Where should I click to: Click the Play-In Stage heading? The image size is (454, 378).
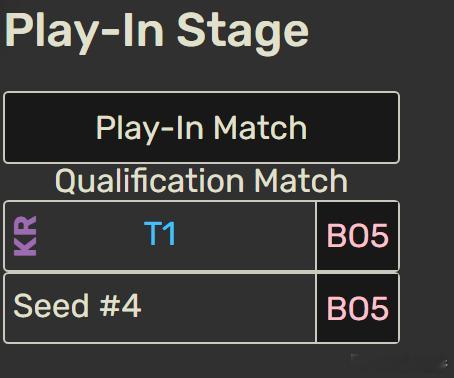coord(157,31)
